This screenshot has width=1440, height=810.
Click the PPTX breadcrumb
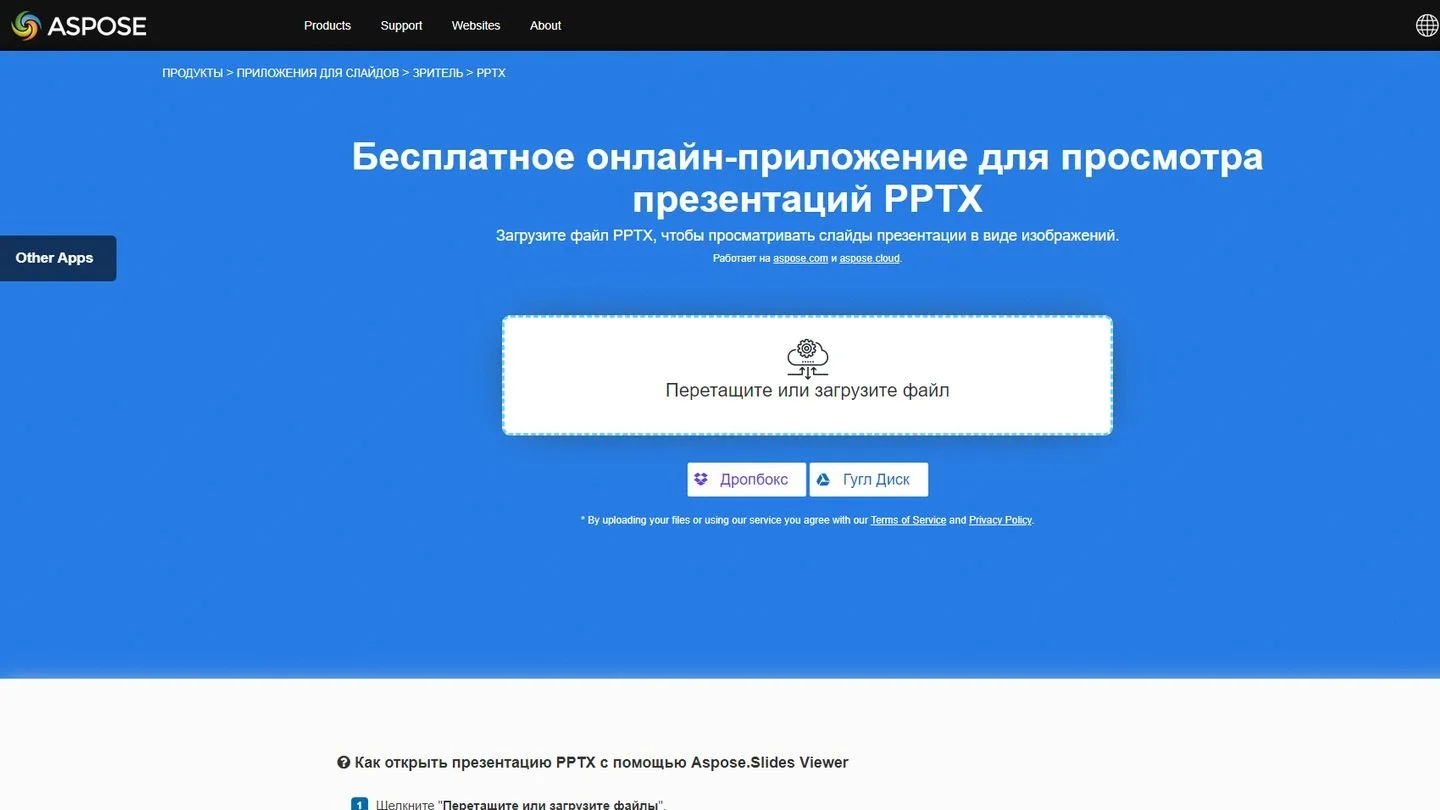491,73
